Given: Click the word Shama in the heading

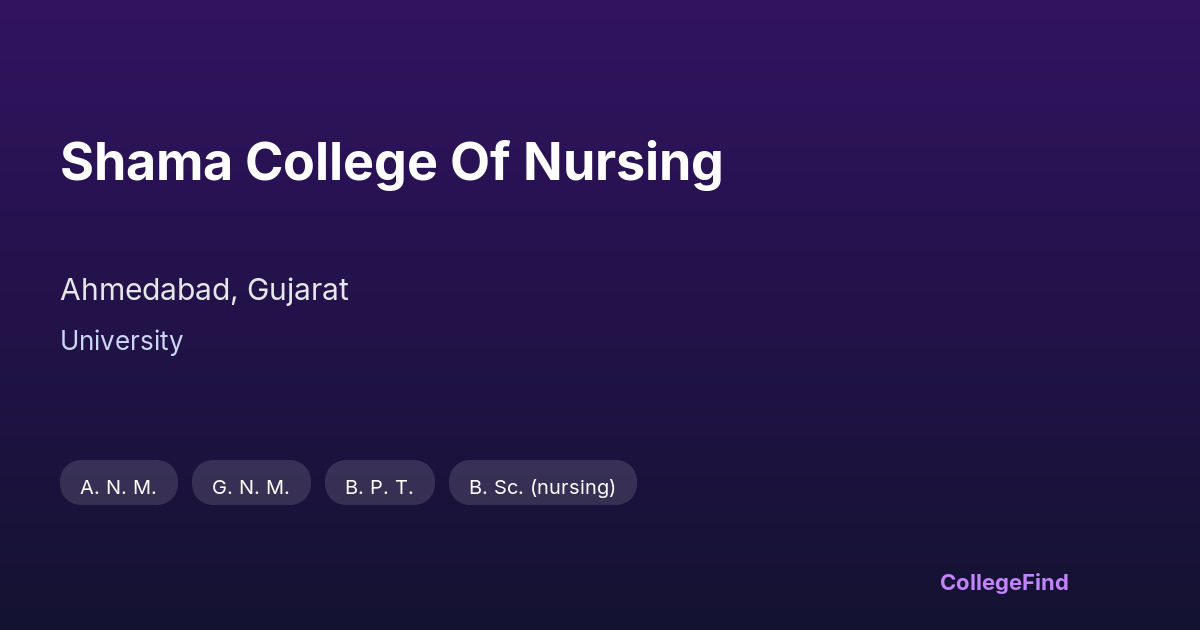Looking at the screenshot, I should click(x=146, y=161).
